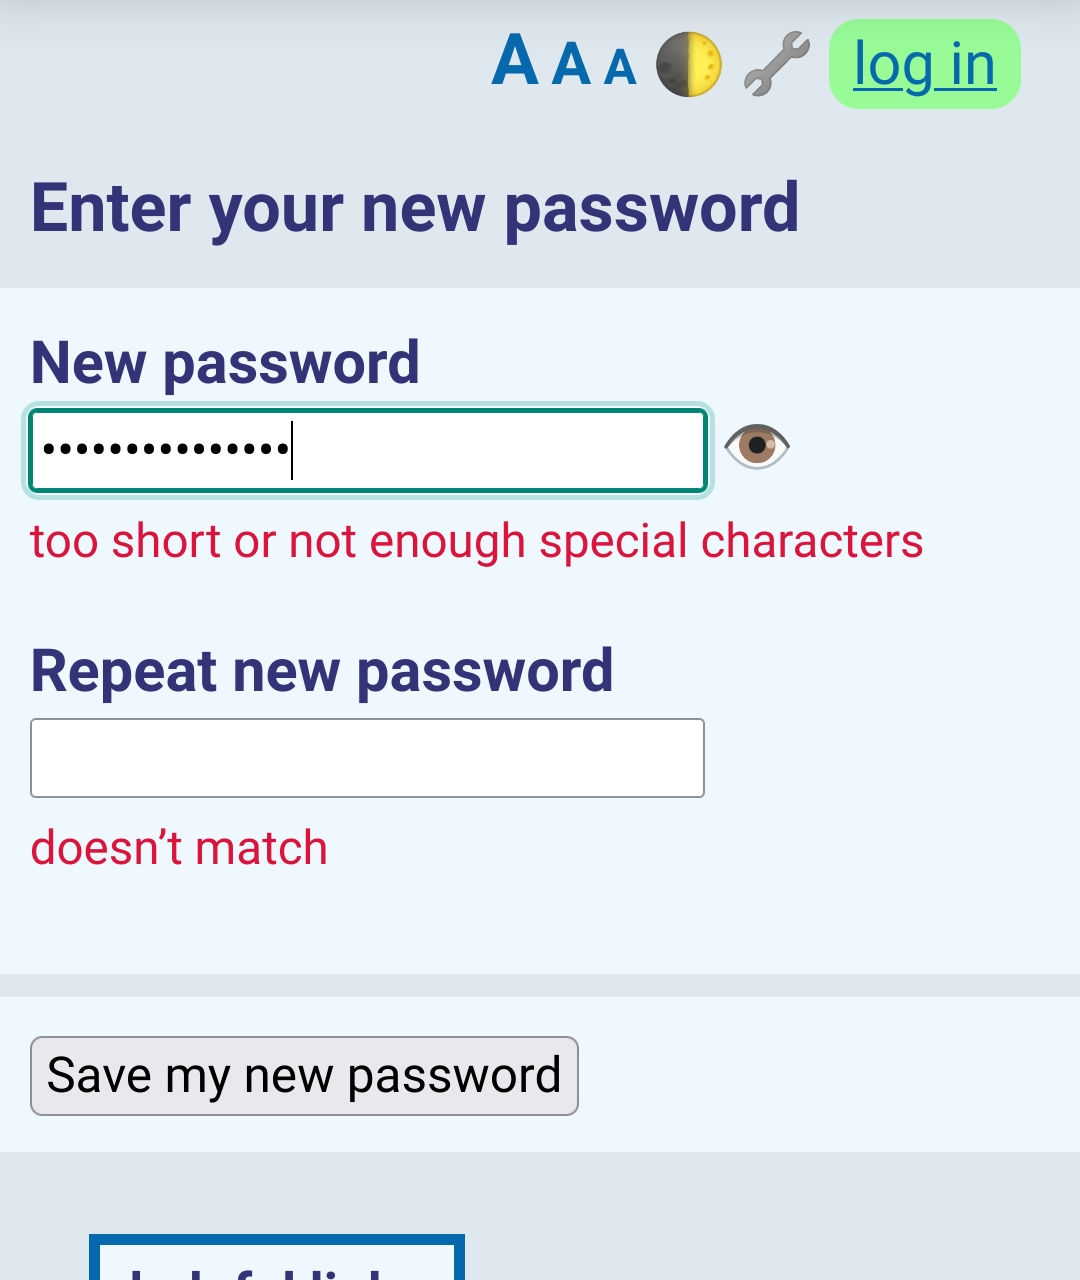Click the masked dots in the password field
Screen dimensions: 1080x1280
(x=165, y=451)
